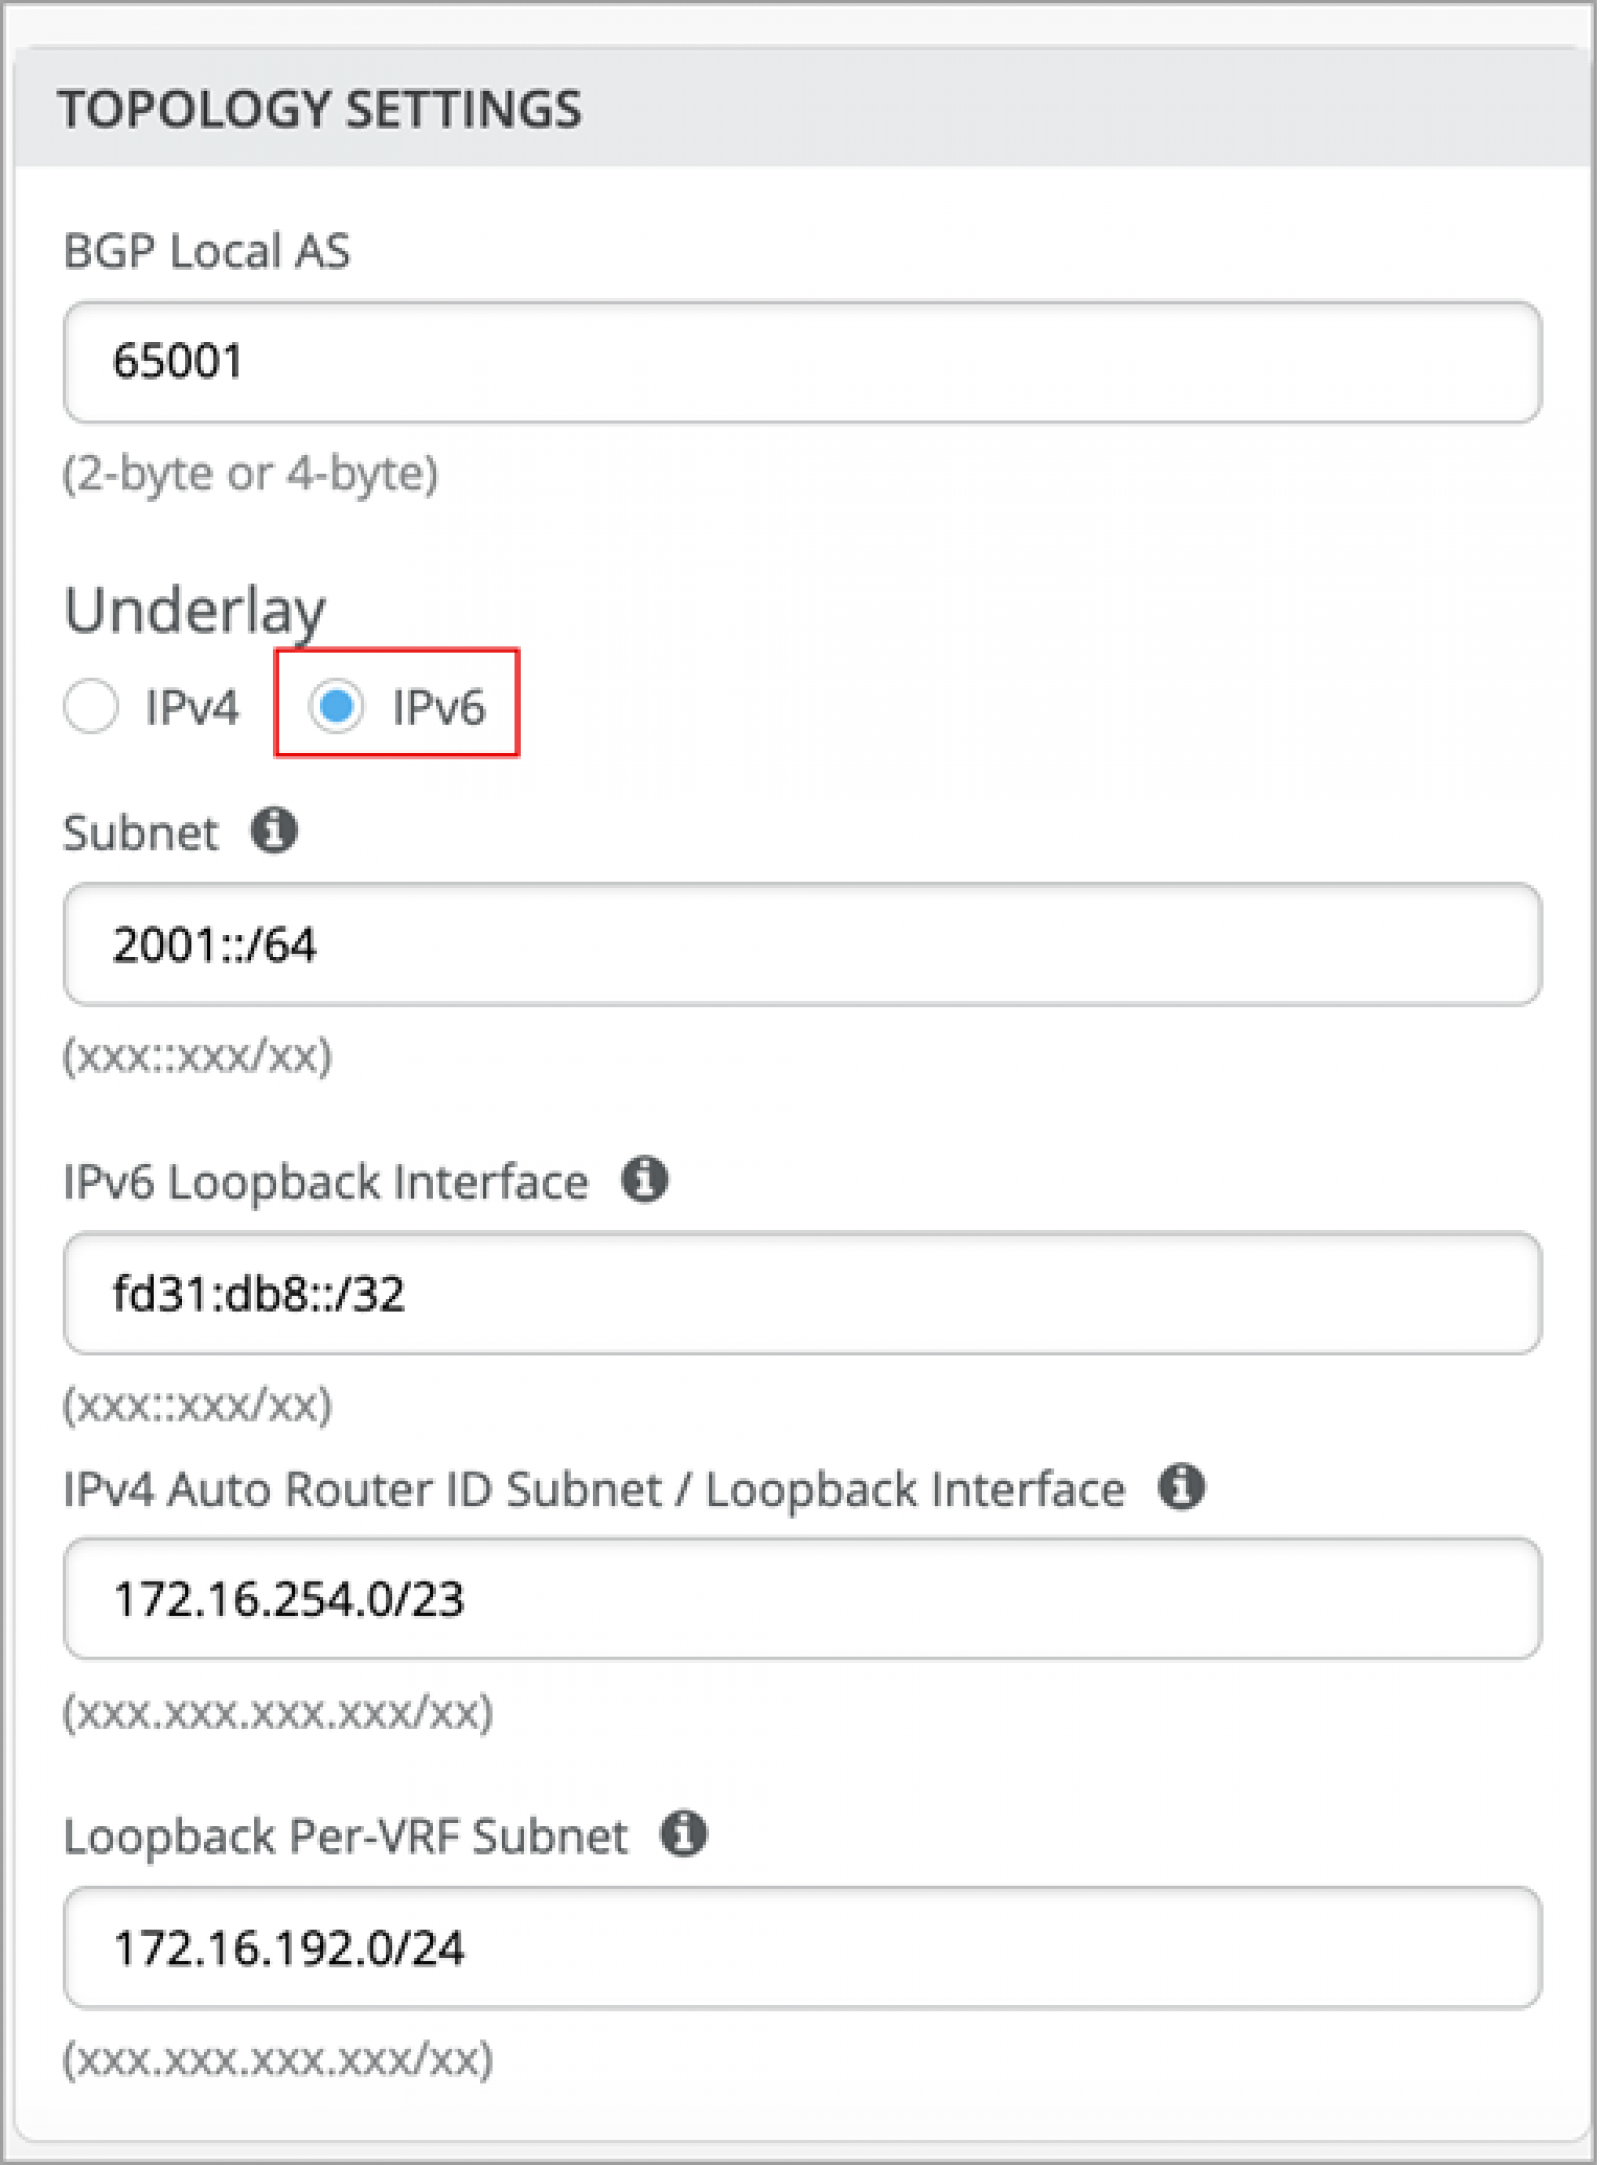
Task: Open IPv6 Loopback Interface info tooltip icon
Action: coord(645,1180)
